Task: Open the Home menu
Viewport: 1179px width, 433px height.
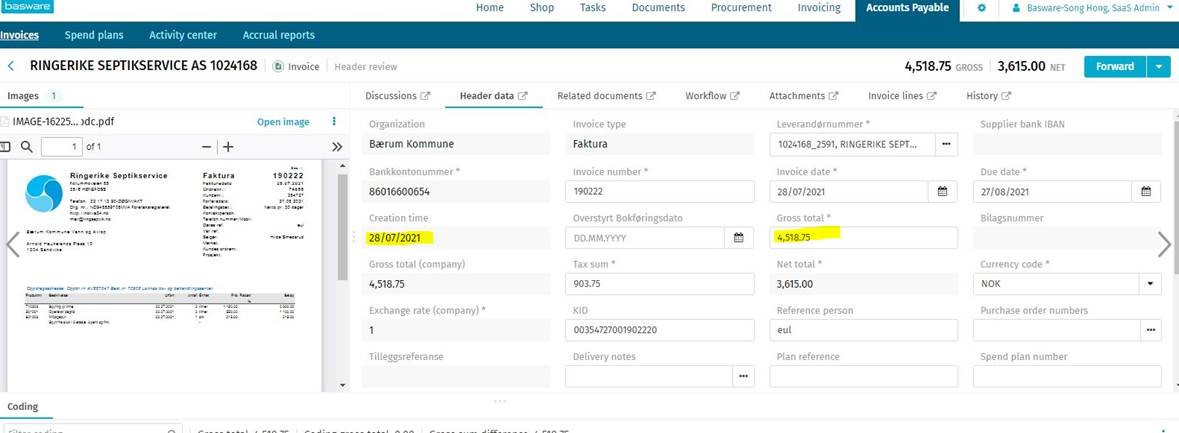Action: point(490,8)
